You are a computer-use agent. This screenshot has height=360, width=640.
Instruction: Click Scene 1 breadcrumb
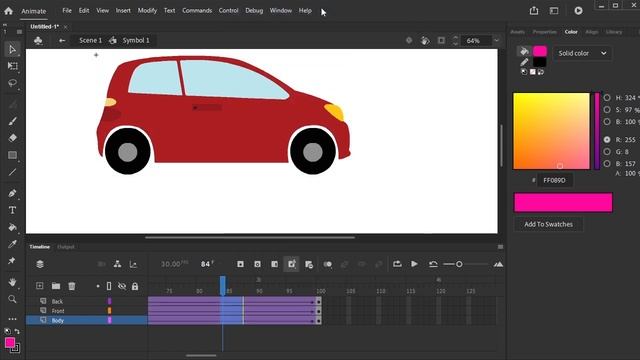[91, 40]
